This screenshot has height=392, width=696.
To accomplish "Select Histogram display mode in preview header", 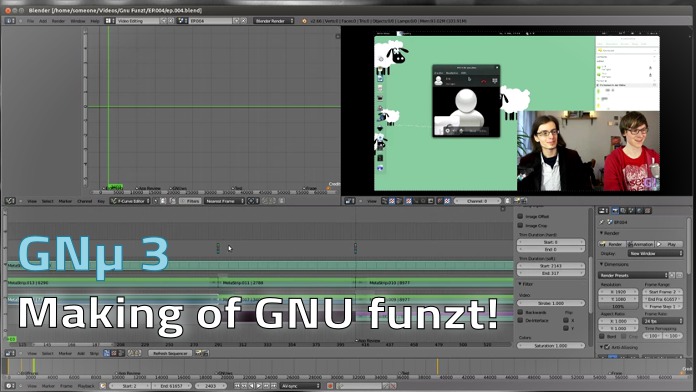I will (x=431, y=201).
